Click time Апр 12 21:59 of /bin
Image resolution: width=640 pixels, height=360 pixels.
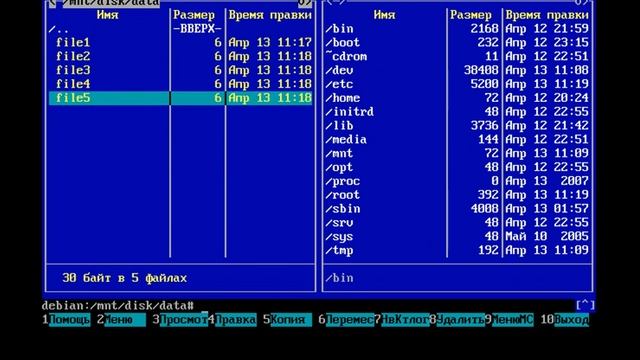pos(547,29)
